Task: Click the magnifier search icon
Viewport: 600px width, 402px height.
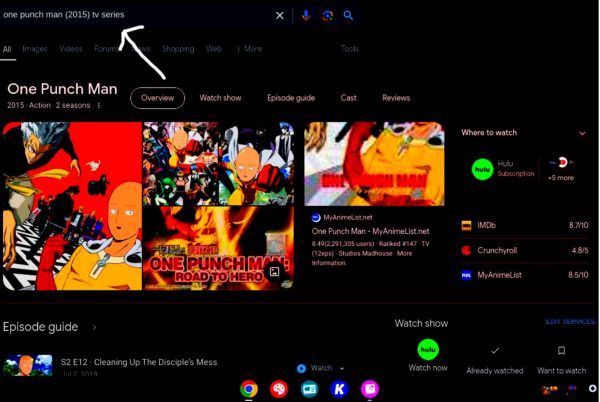Action: [x=348, y=15]
